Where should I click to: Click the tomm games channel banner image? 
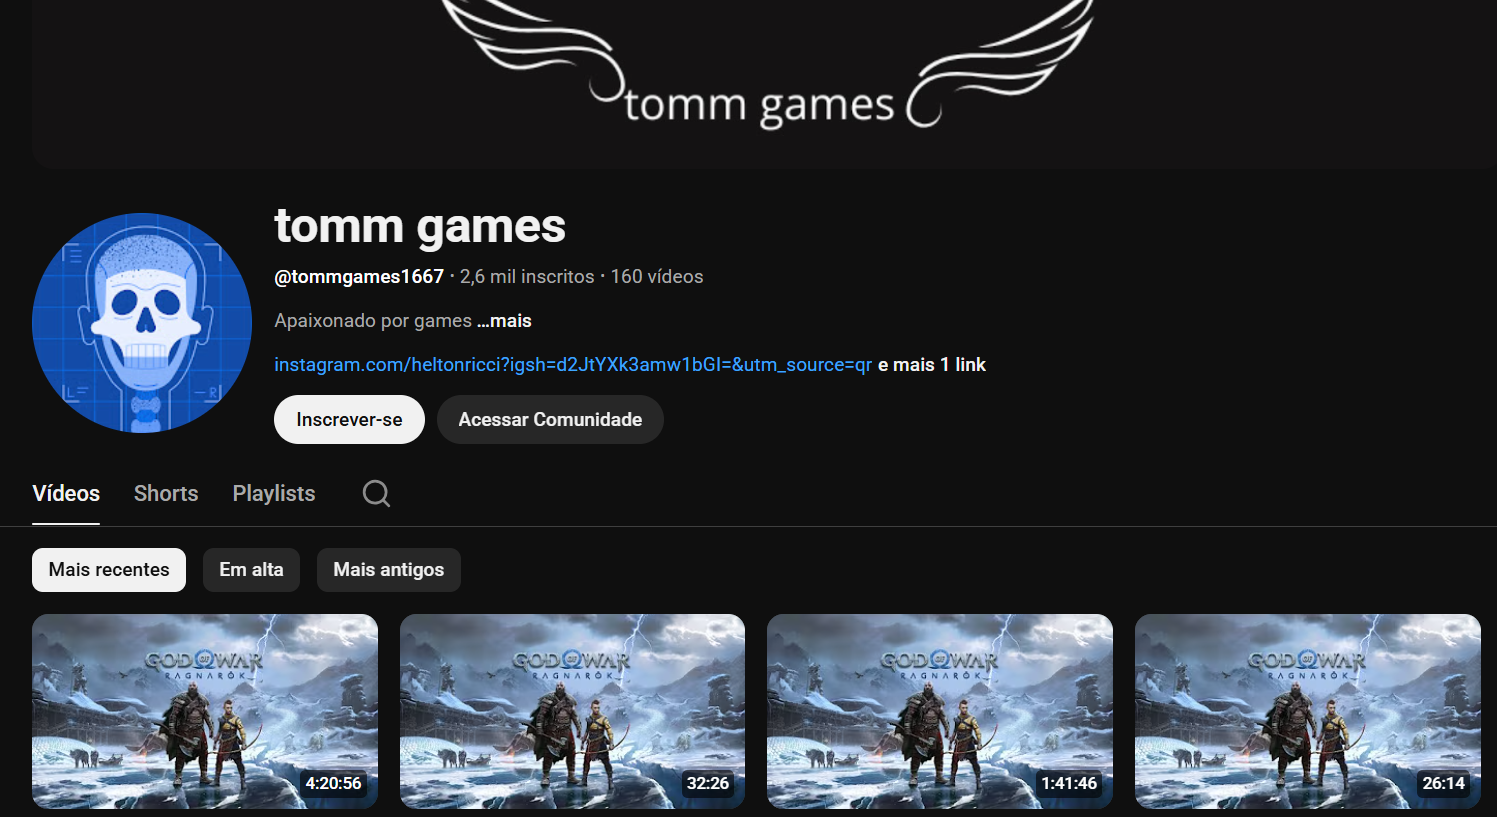point(764,84)
